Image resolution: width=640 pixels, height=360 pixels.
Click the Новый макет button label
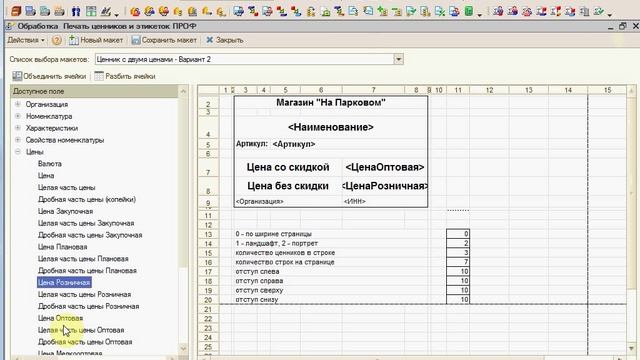[x=102, y=40]
